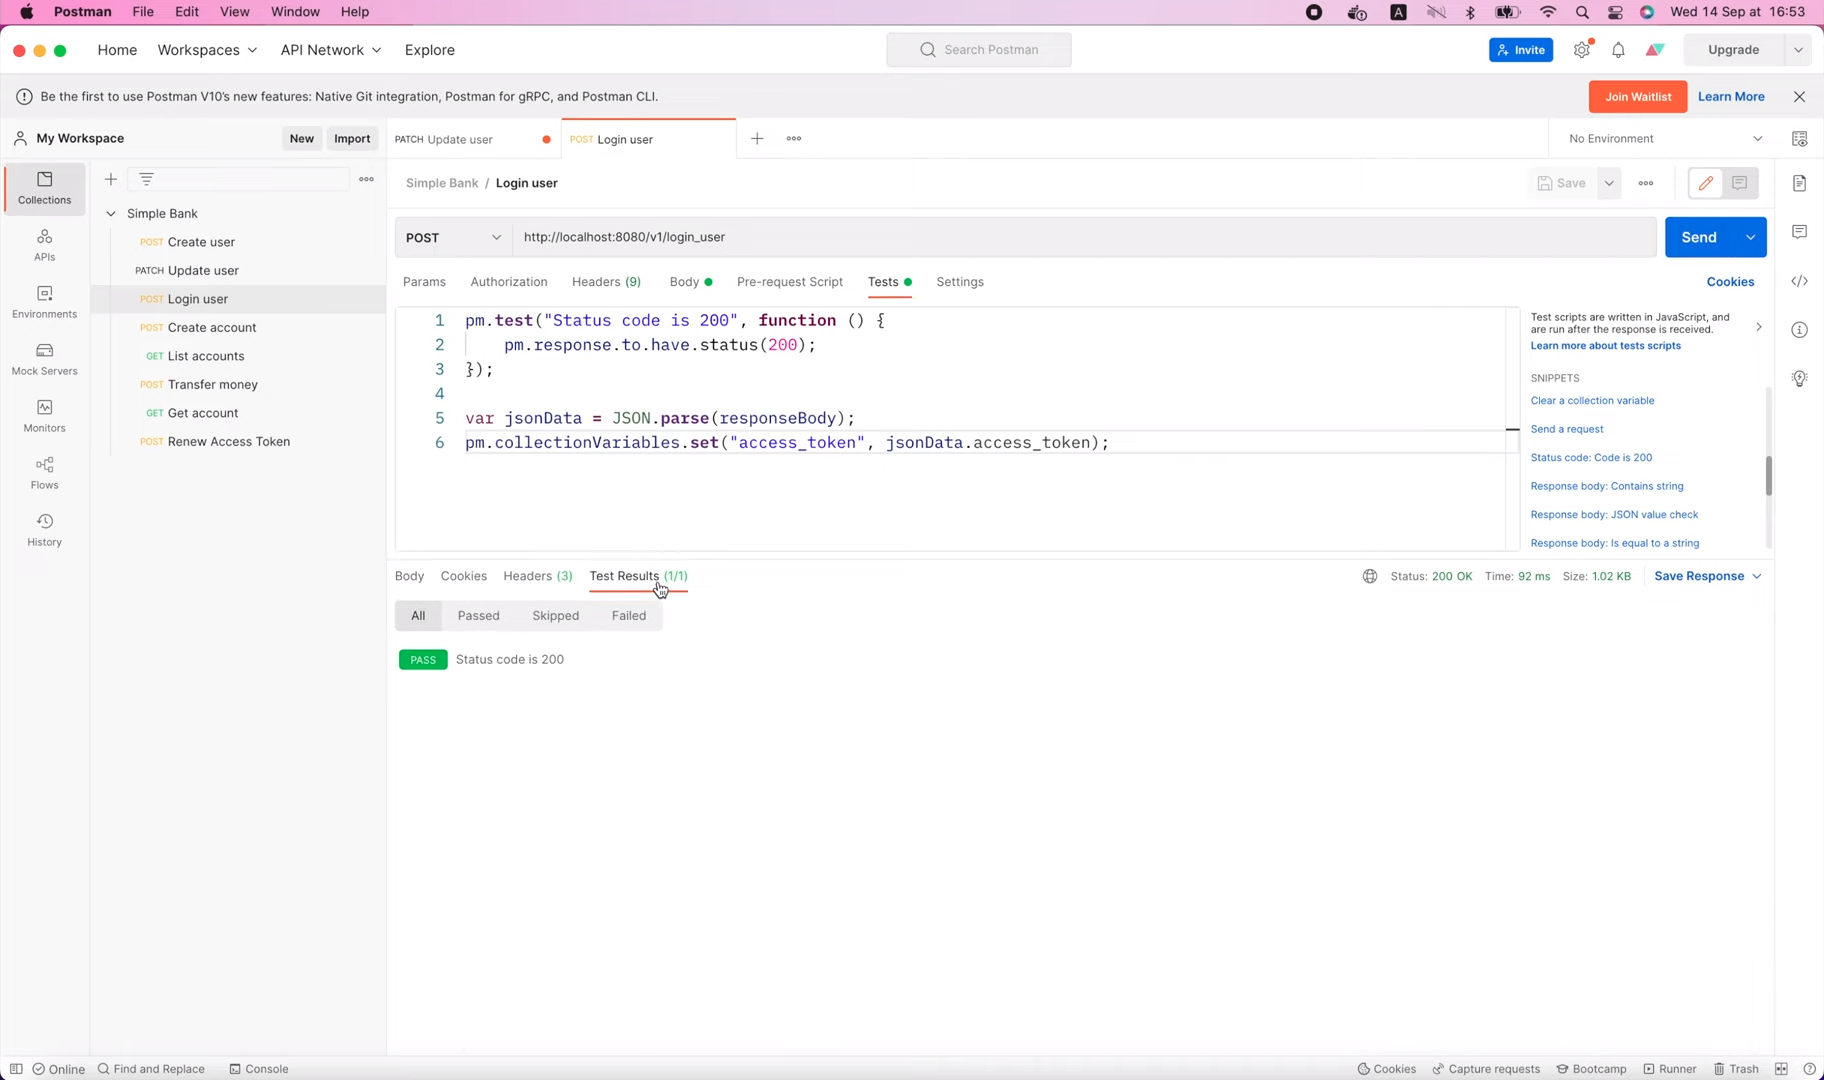This screenshot has width=1824, height=1080.
Task: Click the Cookies link under Send
Action: (x=1730, y=282)
